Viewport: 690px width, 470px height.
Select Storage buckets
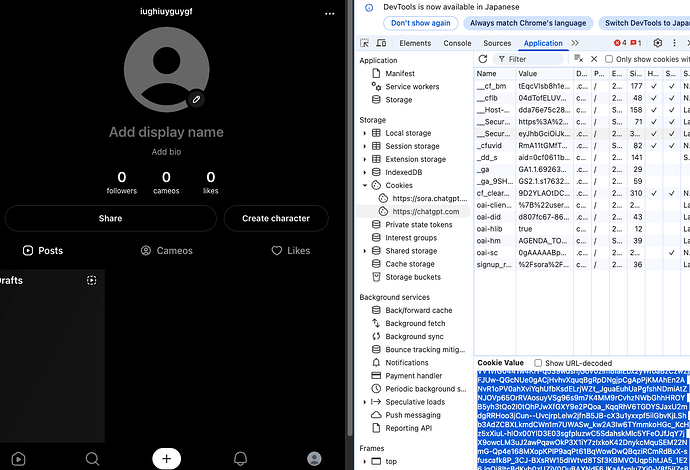413,277
